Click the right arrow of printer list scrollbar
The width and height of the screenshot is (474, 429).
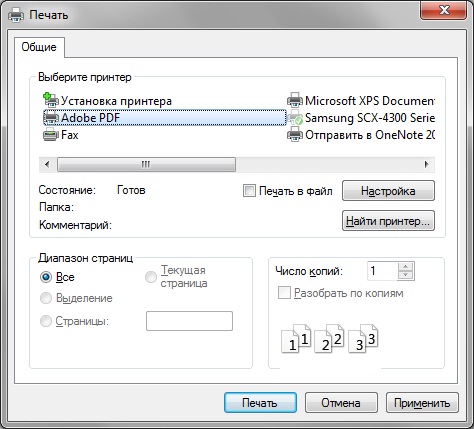[426, 164]
